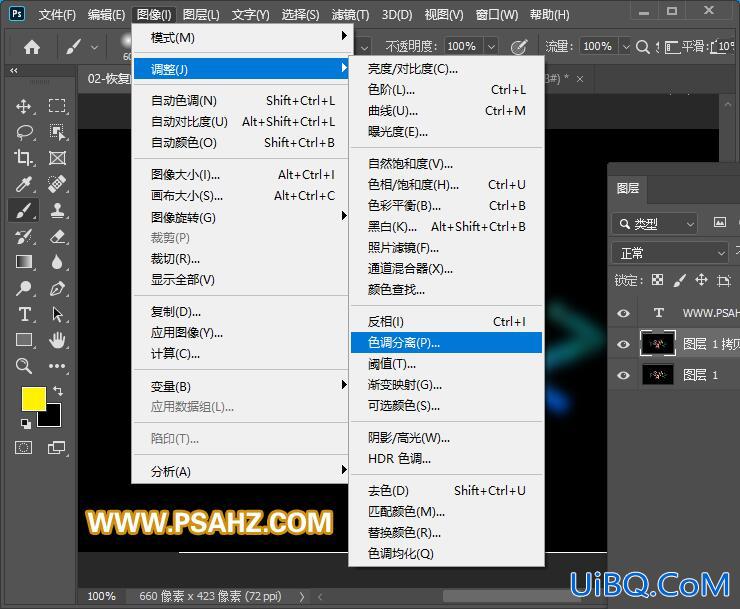The image size is (740, 609).
Task: Open the extra tools ellipsis
Action: pyautogui.click(x=57, y=366)
